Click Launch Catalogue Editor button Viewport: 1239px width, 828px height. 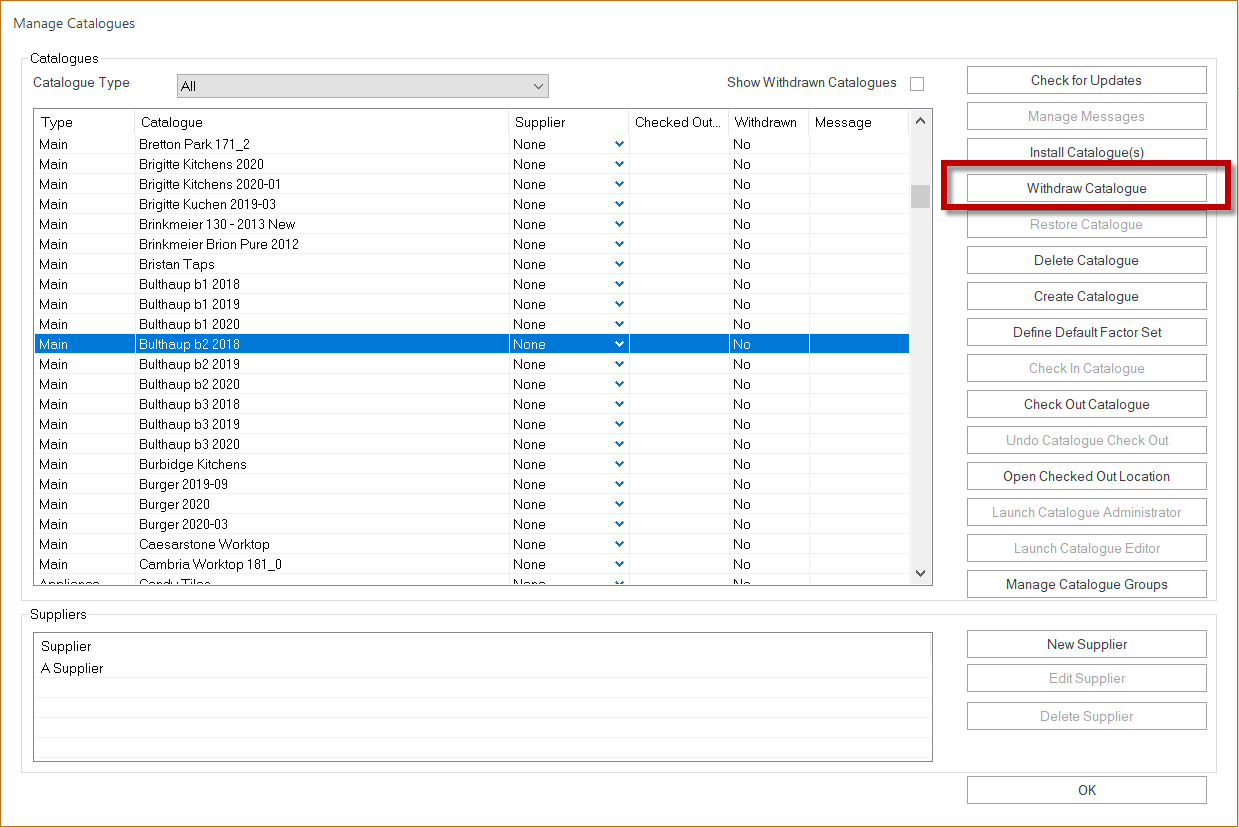1086,548
